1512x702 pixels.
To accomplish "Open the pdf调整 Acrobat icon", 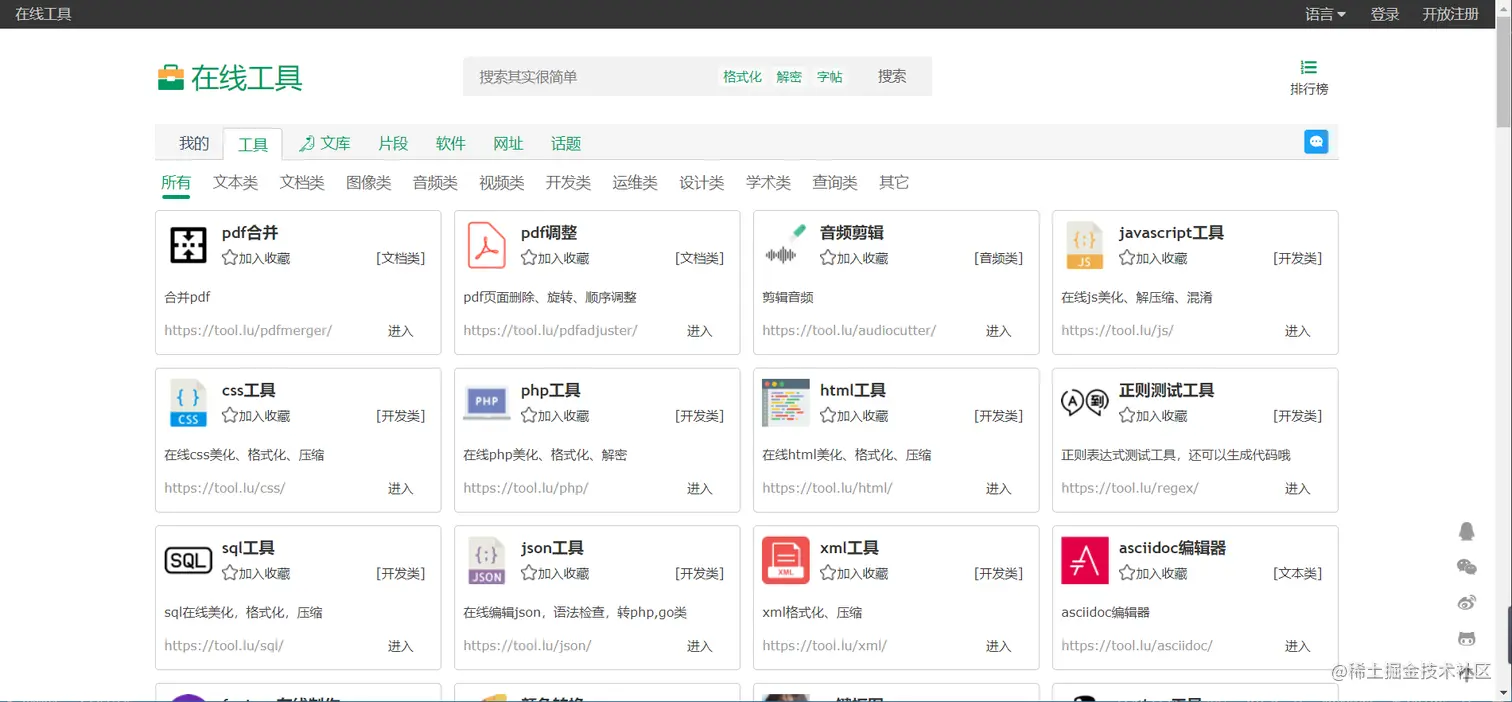I will [487, 245].
